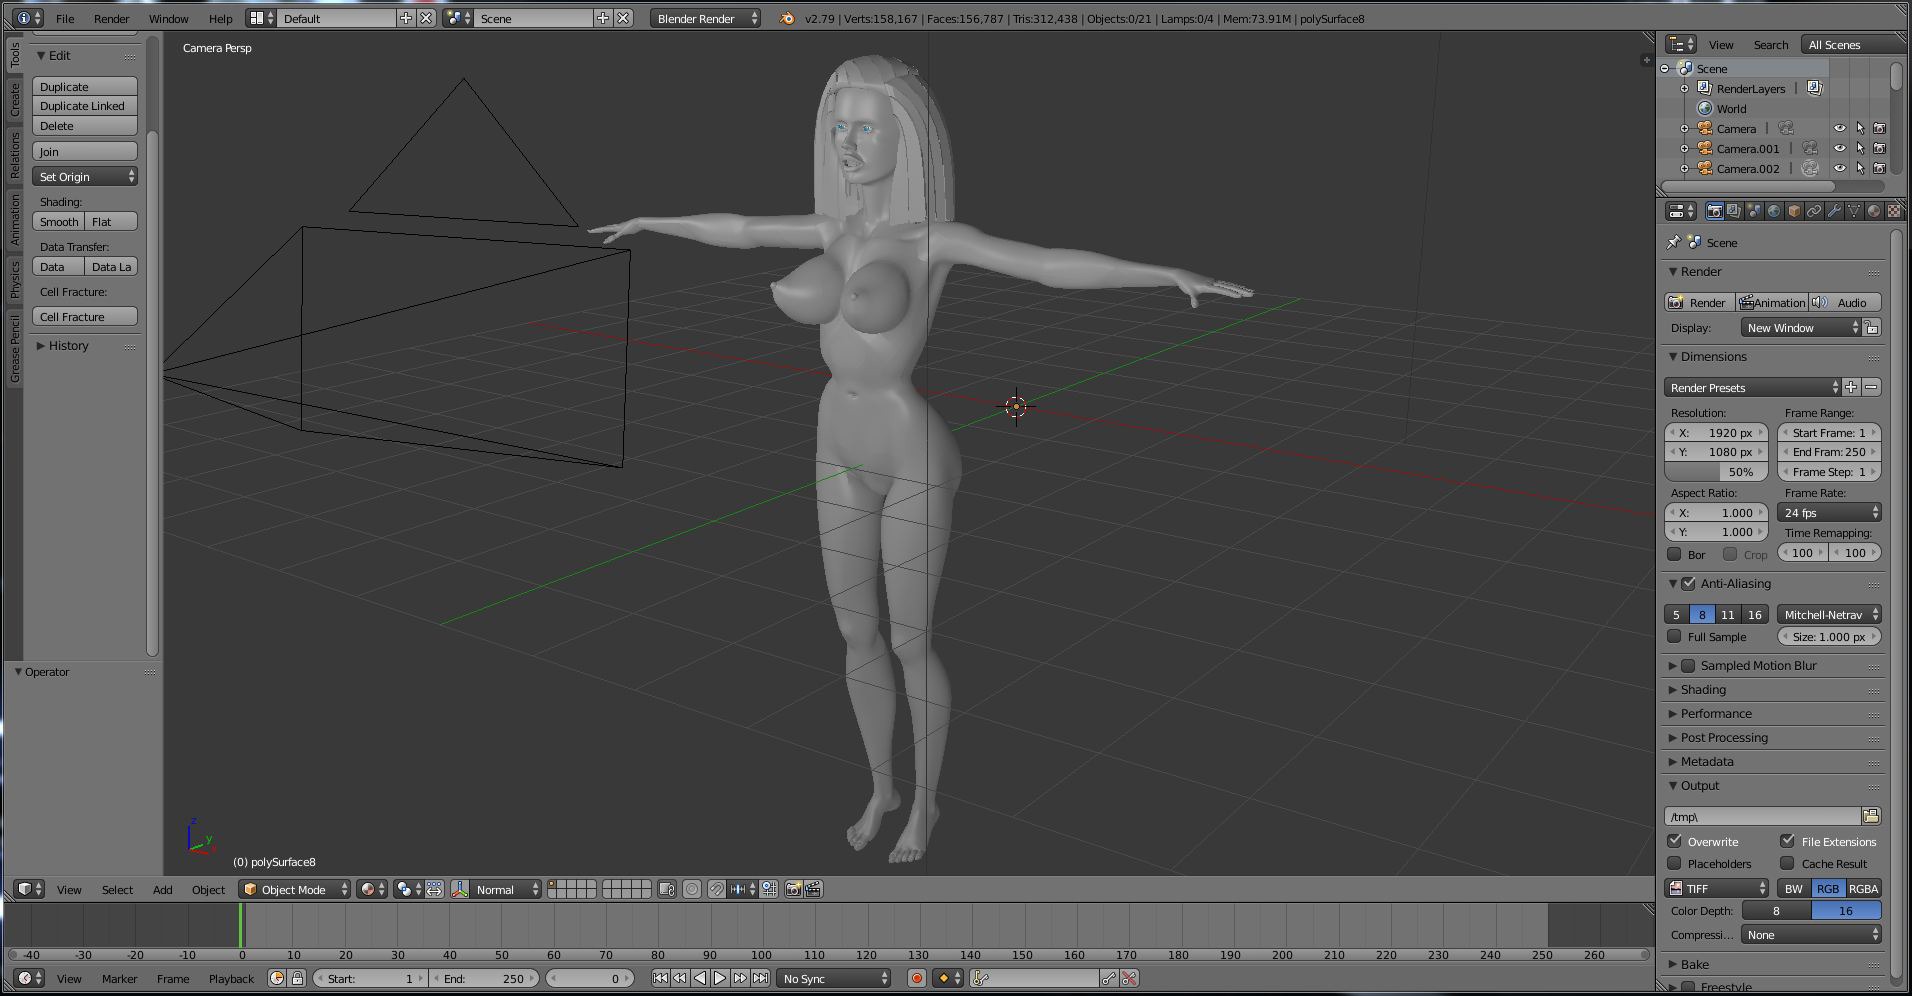Viewport: 1912px width, 996px height.
Task: Toggle the Anti-Aliasing checkbox
Action: tap(1689, 583)
